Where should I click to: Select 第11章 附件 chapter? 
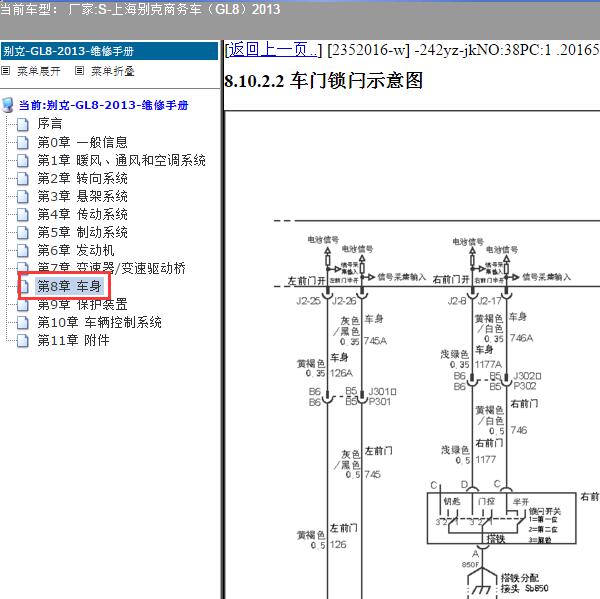pos(73,340)
